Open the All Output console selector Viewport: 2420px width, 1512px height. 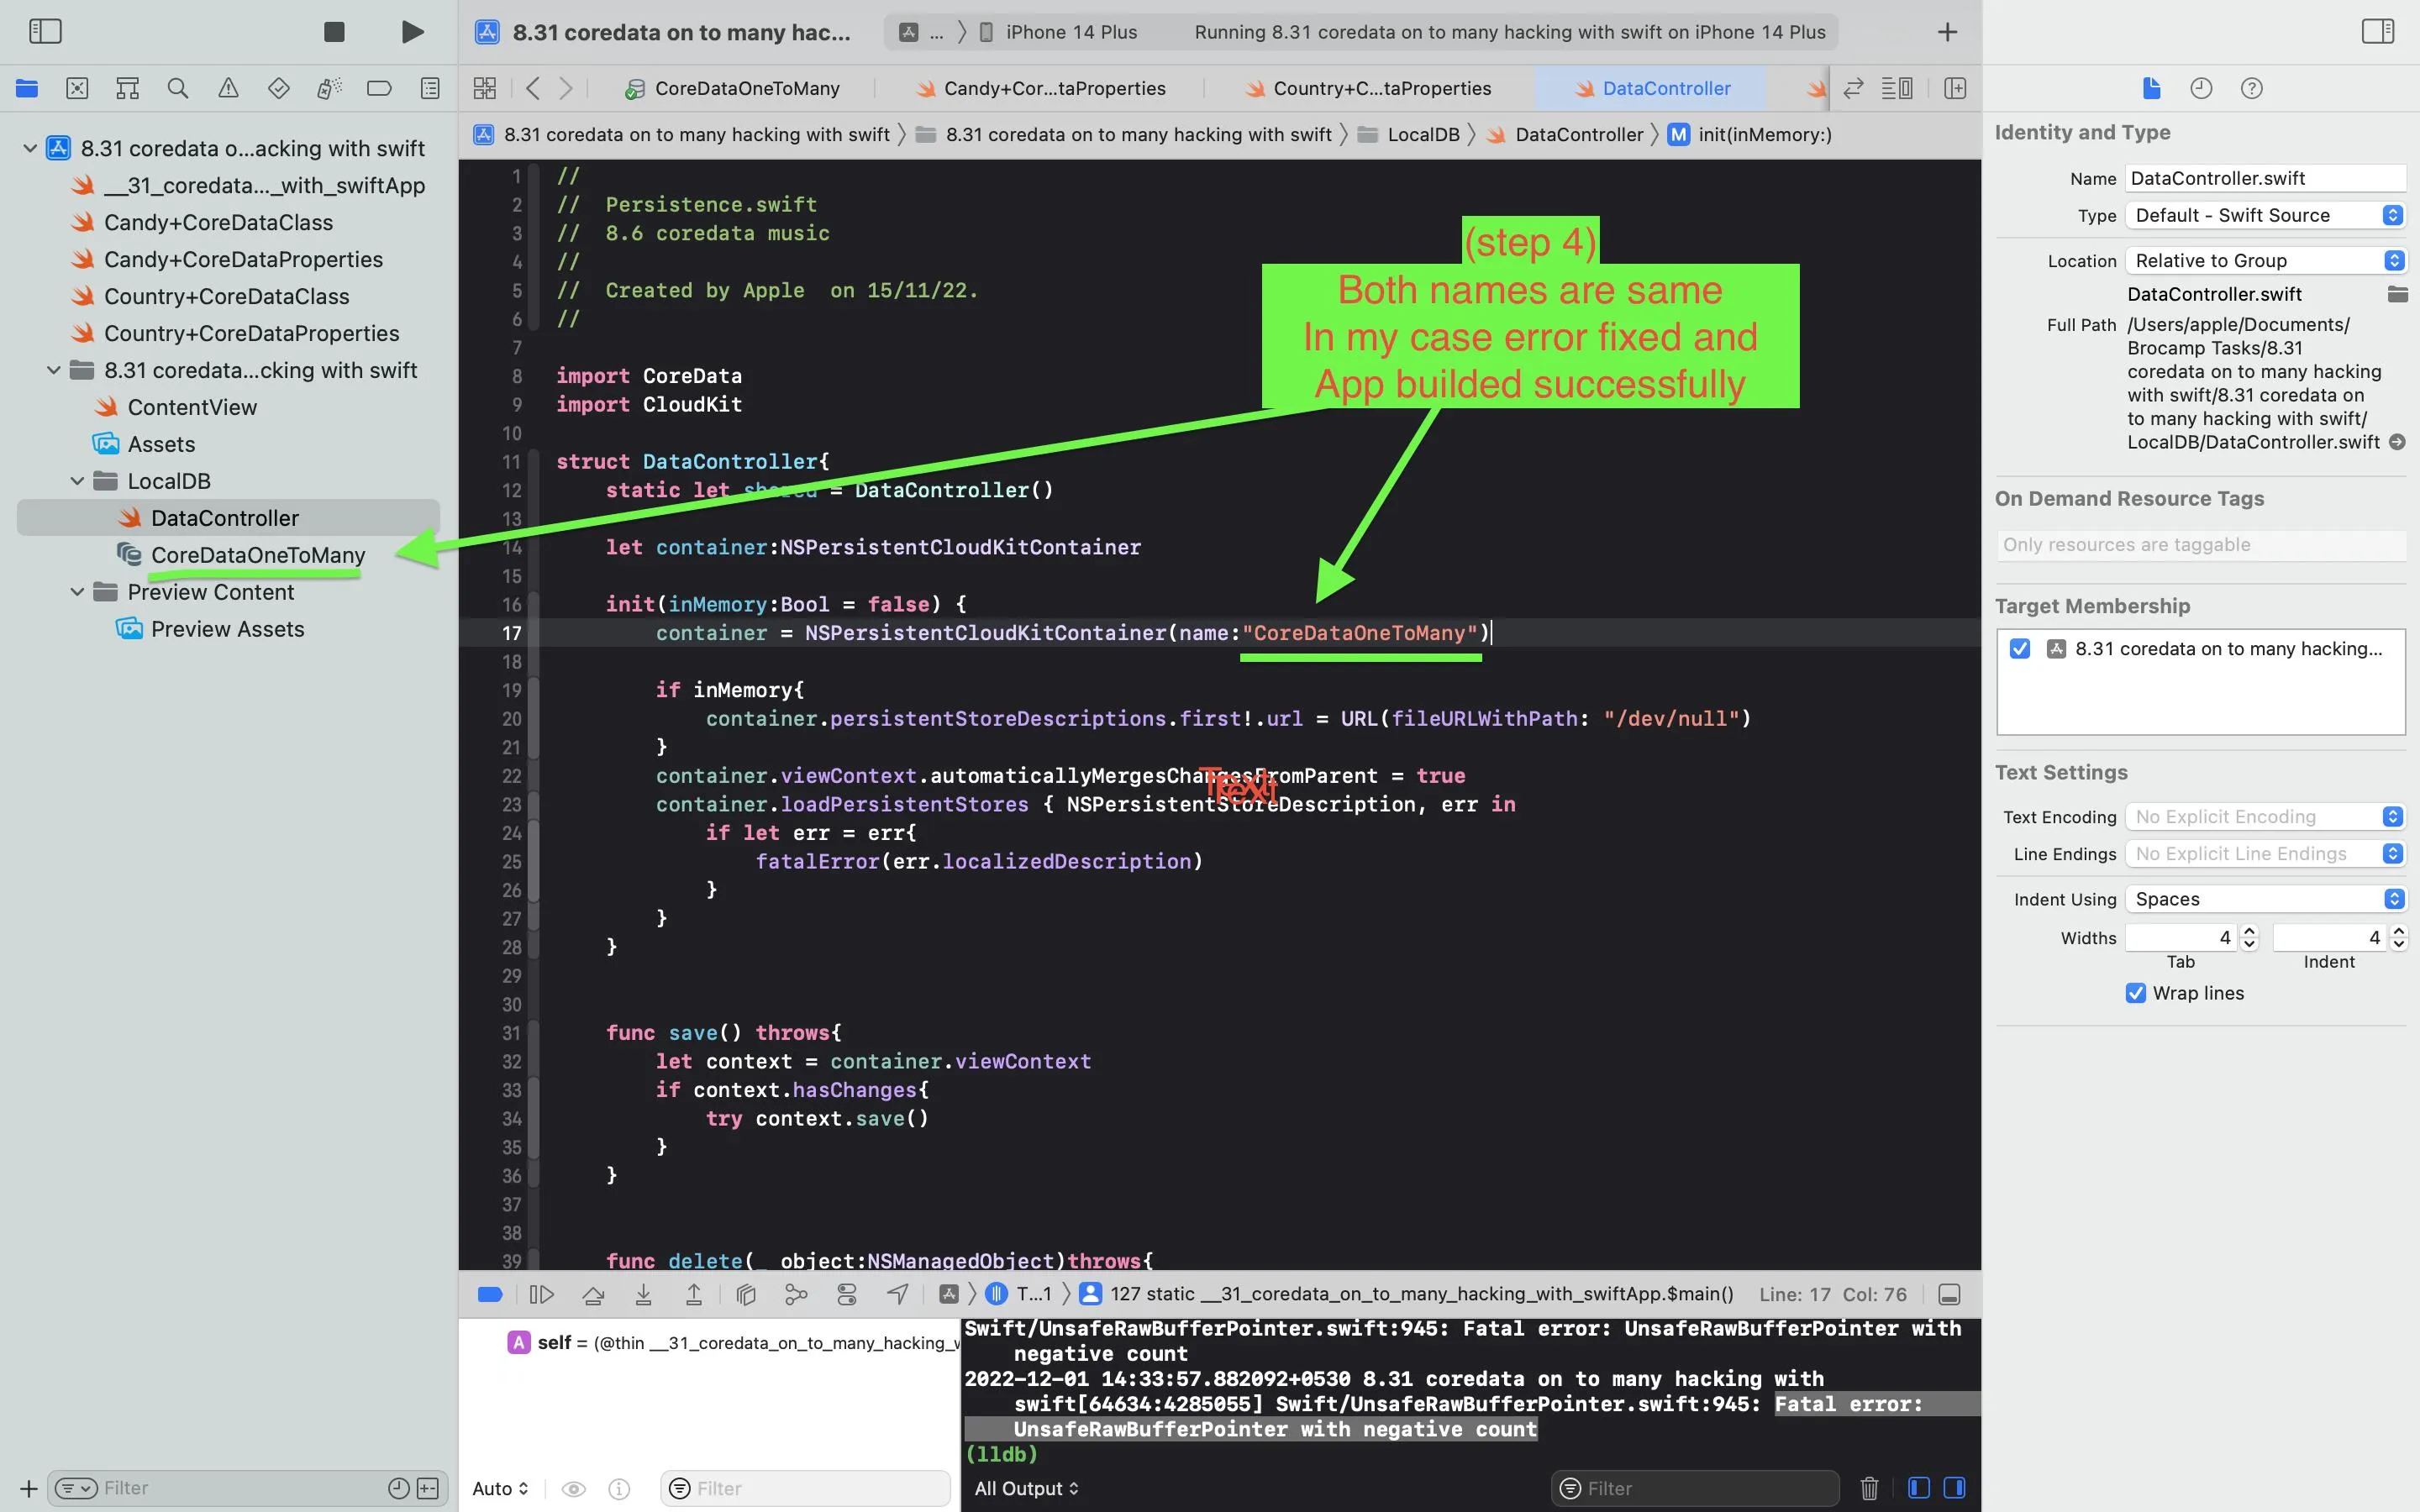1026,1488
